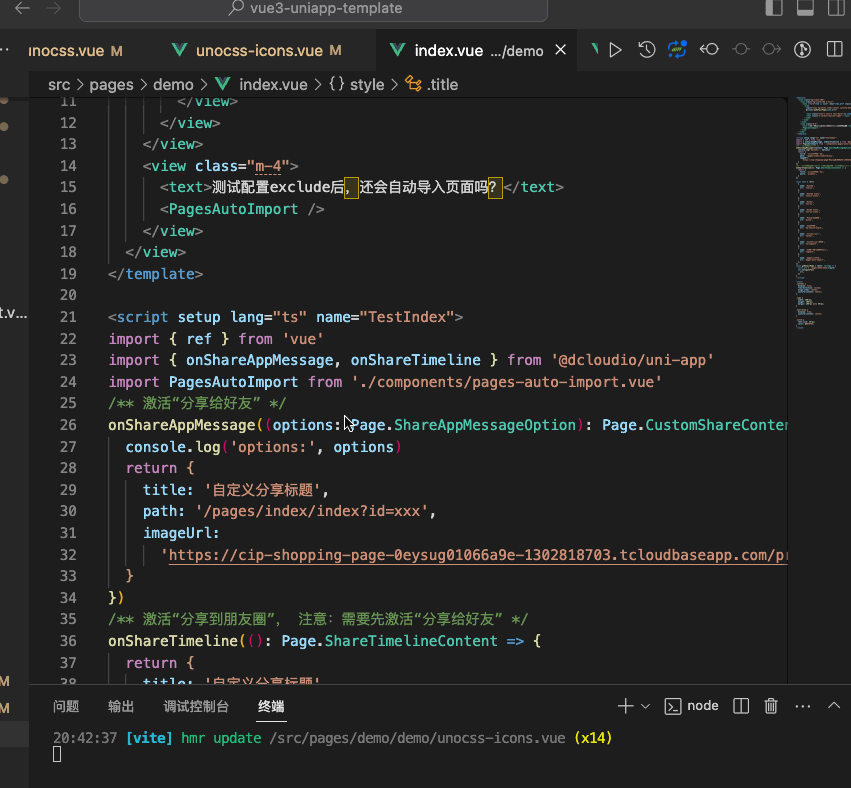Create a new terminal with the plus icon
This screenshot has width=851, height=788.
coord(625,706)
